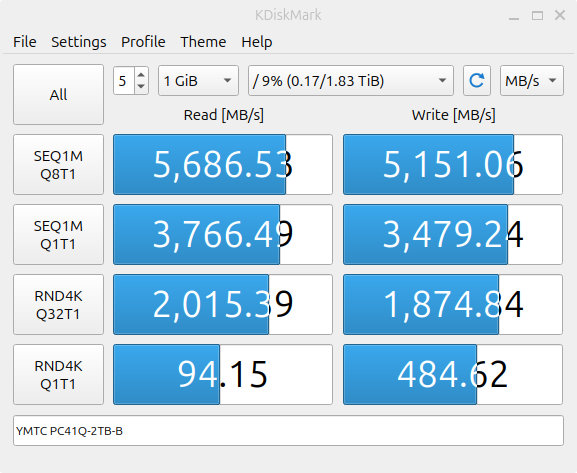Decrease the test count with the down arrow
577x473 pixels.
pos(141,87)
